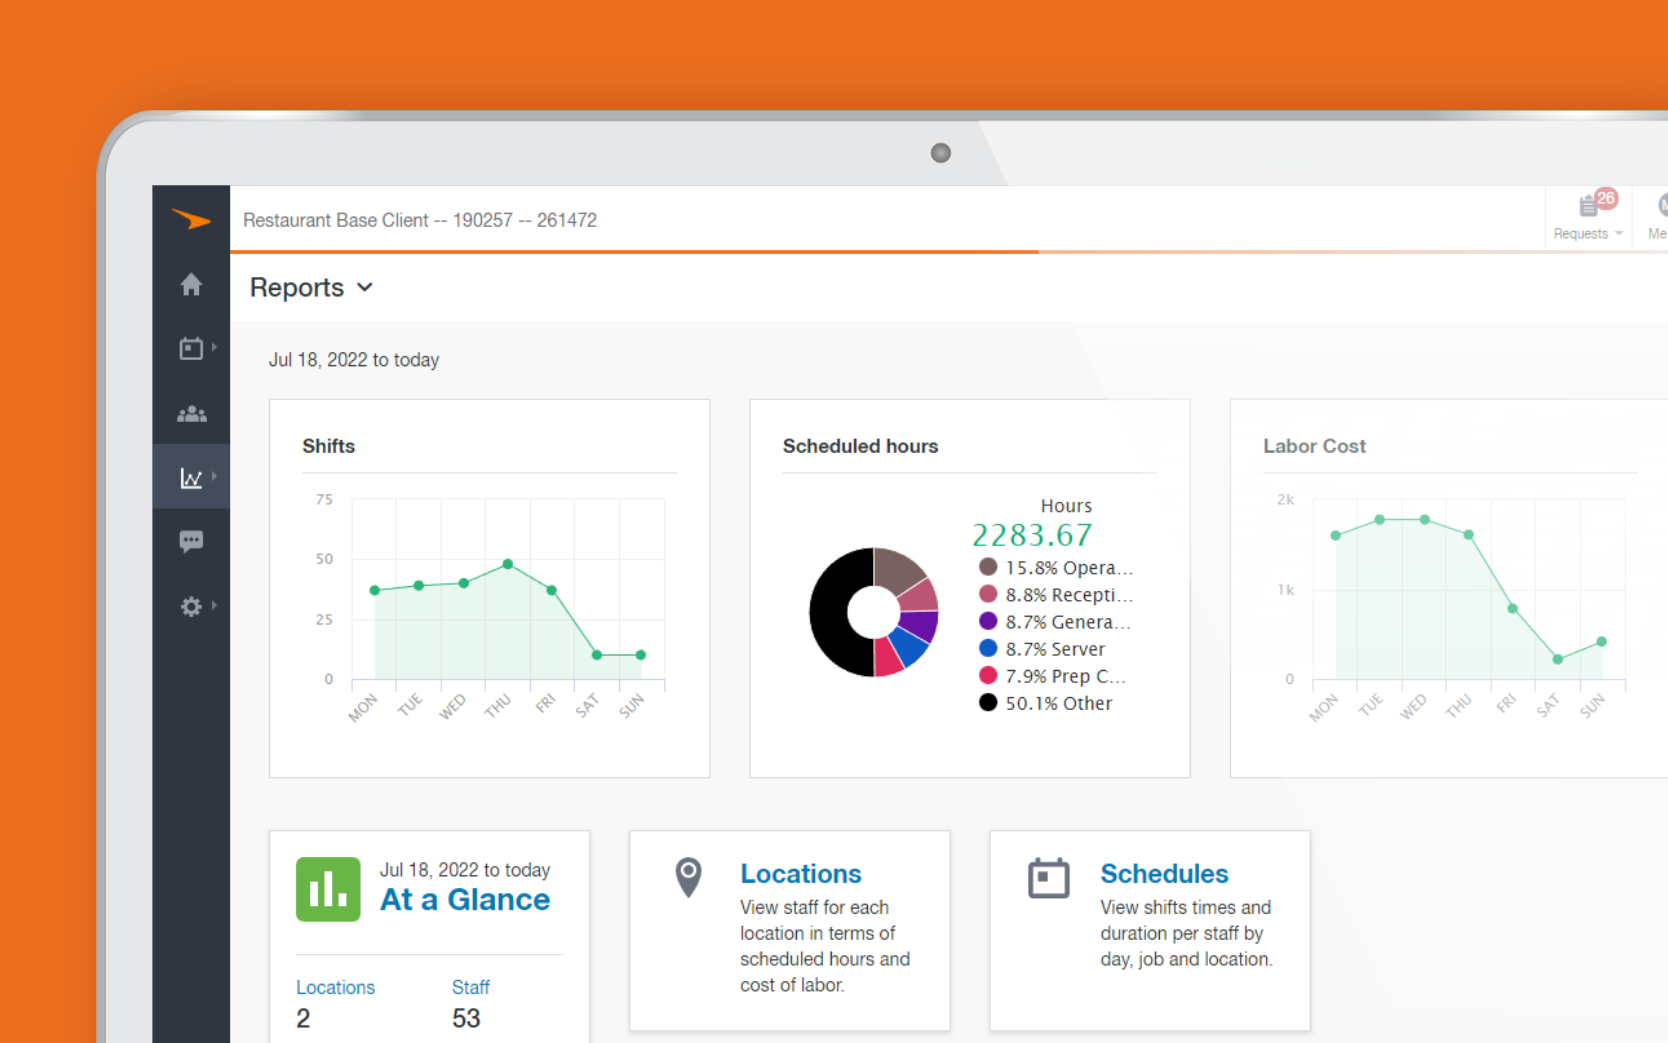Click the Schedules calendar icon
The image size is (1668, 1043).
click(x=1049, y=878)
